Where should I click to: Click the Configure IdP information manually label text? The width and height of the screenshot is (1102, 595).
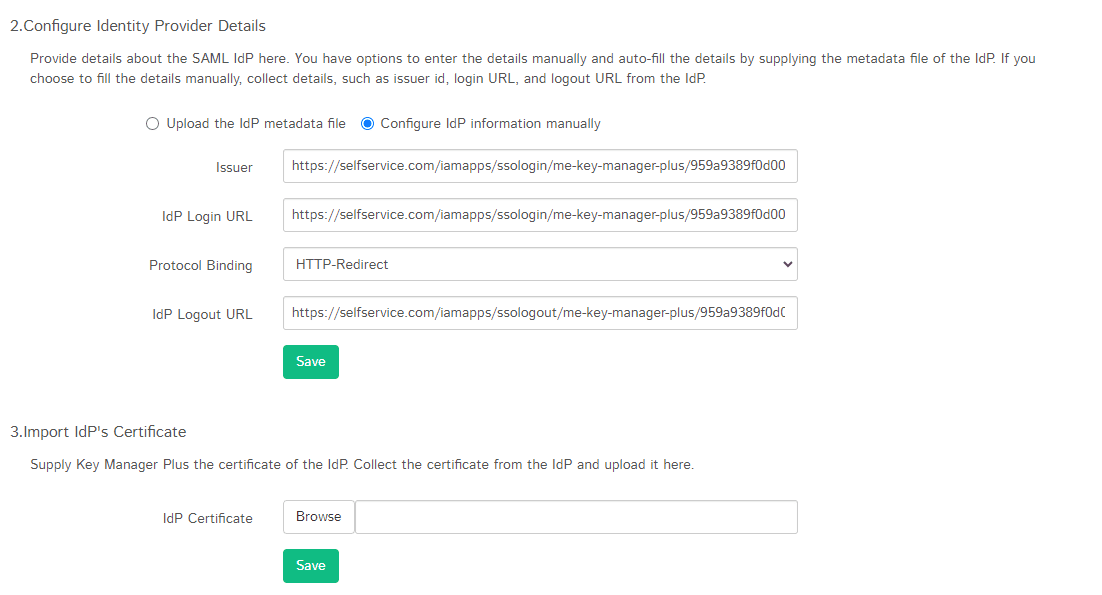490,124
